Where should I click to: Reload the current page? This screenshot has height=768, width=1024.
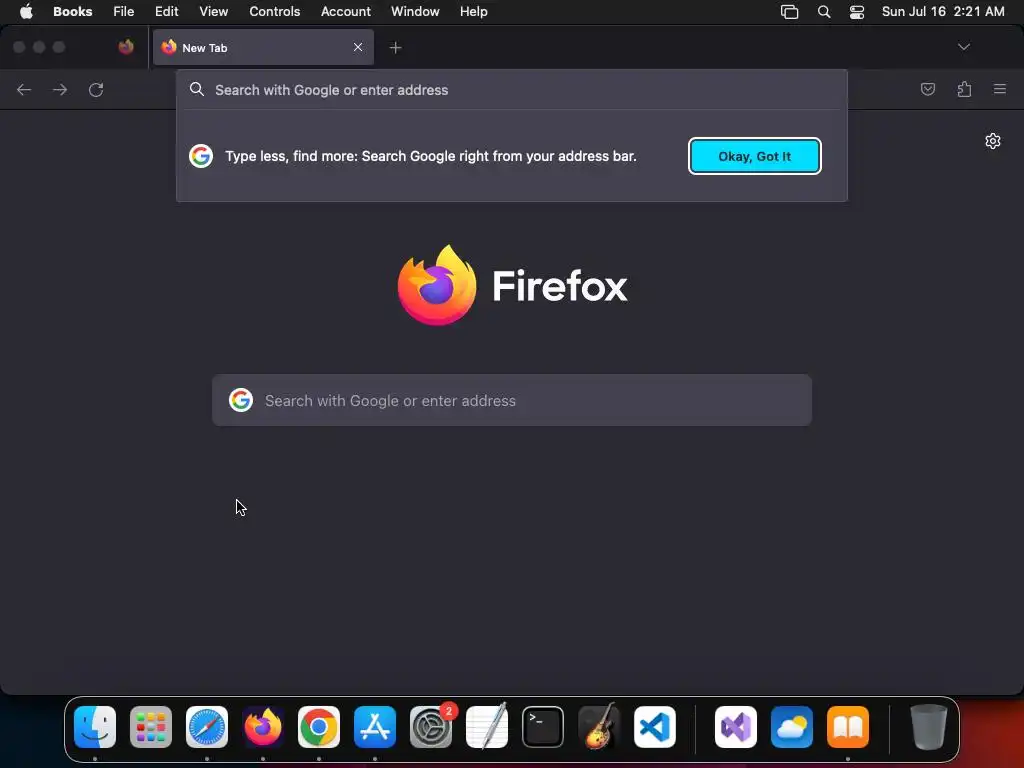tap(96, 89)
